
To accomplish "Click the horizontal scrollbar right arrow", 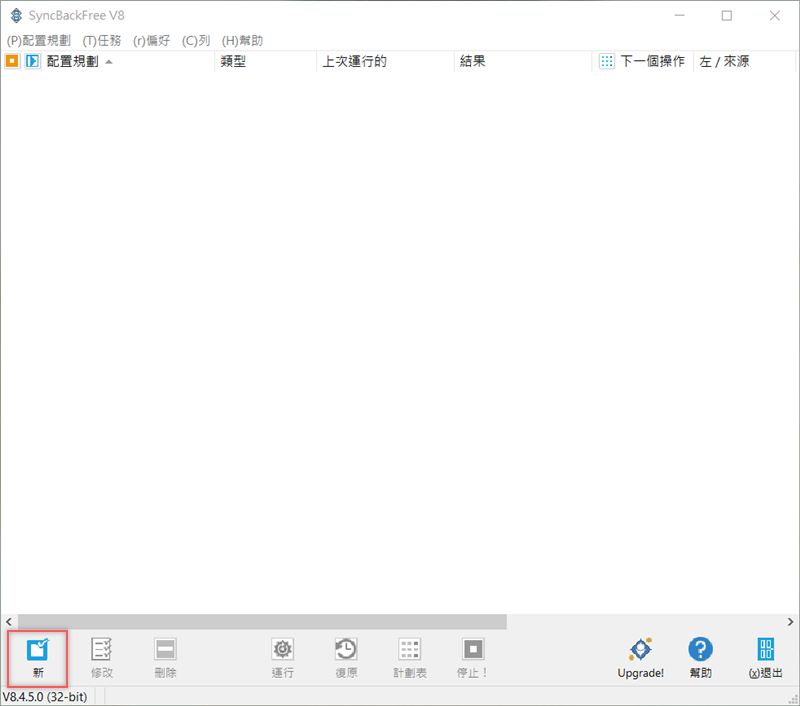I will coord(790,621).
